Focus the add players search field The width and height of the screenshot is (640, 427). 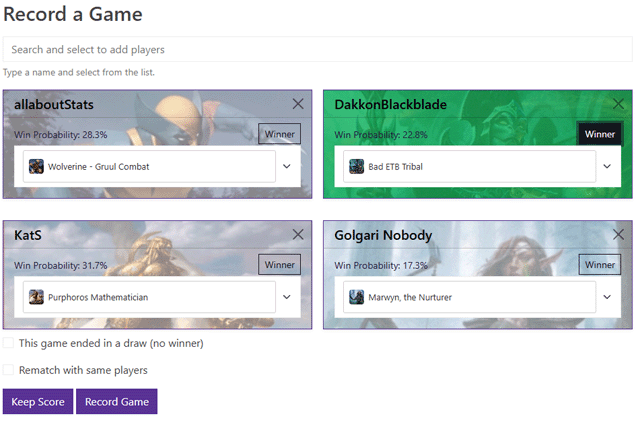pyautogui.click(x=318, y=49)
